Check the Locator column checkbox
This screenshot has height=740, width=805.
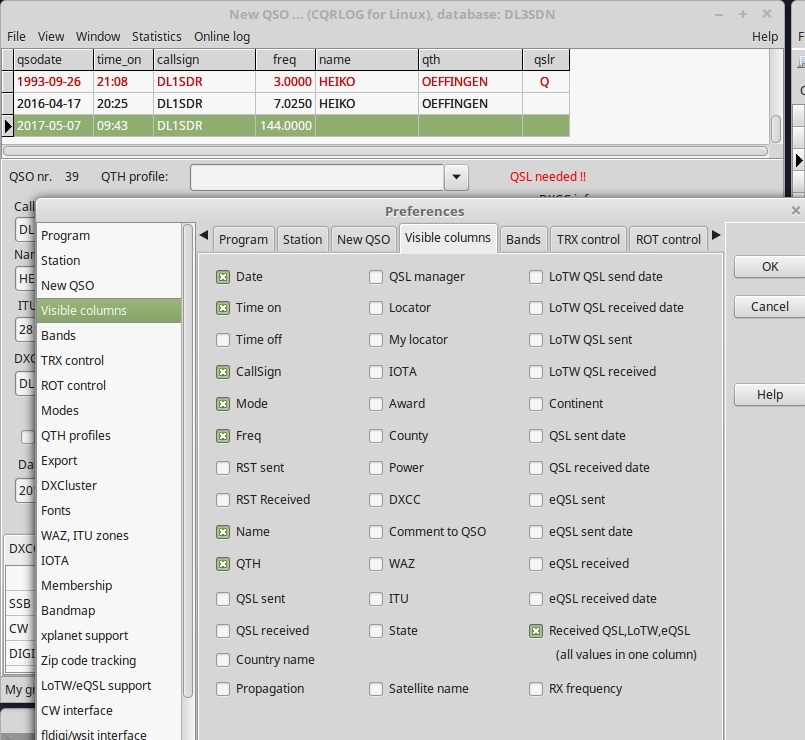(376, 308)
